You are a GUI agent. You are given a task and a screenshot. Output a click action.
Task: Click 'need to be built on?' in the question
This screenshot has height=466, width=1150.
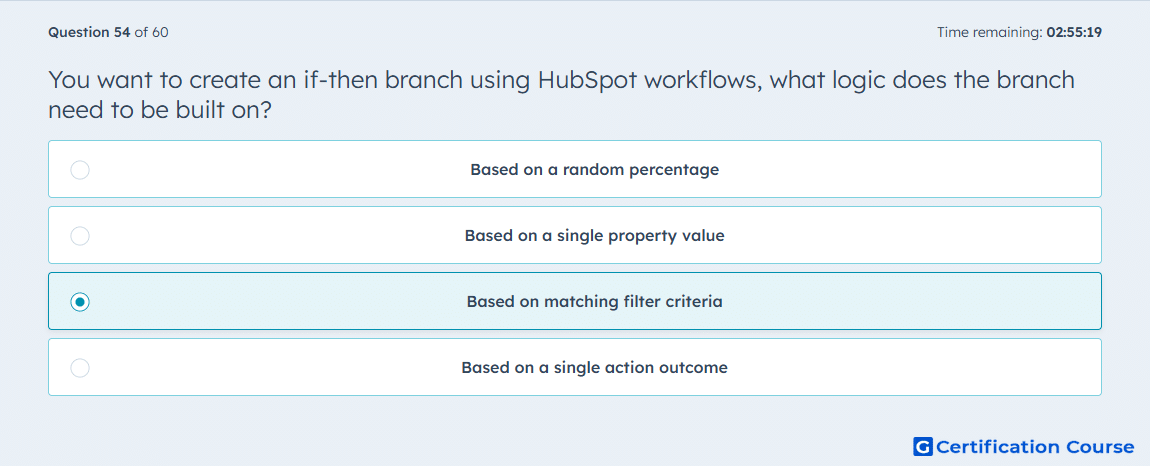(x=166, y=110)
